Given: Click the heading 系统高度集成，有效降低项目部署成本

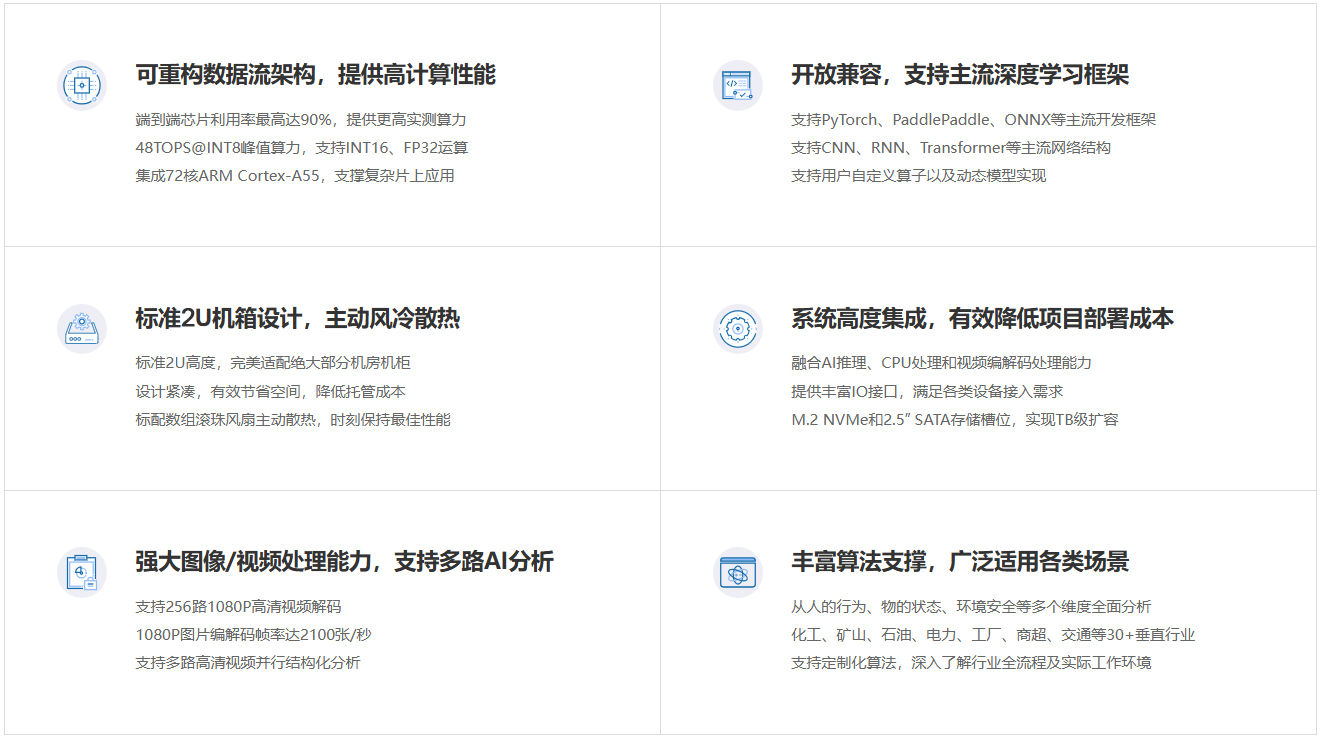Looking at the screenshot, I should coord(982,319).
